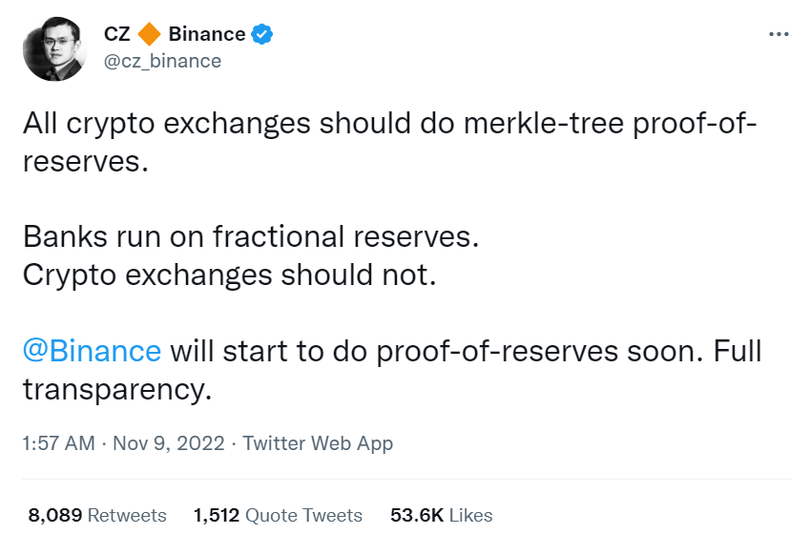Viewport: 810px width, 550px height.
Task: View the 1,512 Quote Tweets list
Action: [277, 515]
